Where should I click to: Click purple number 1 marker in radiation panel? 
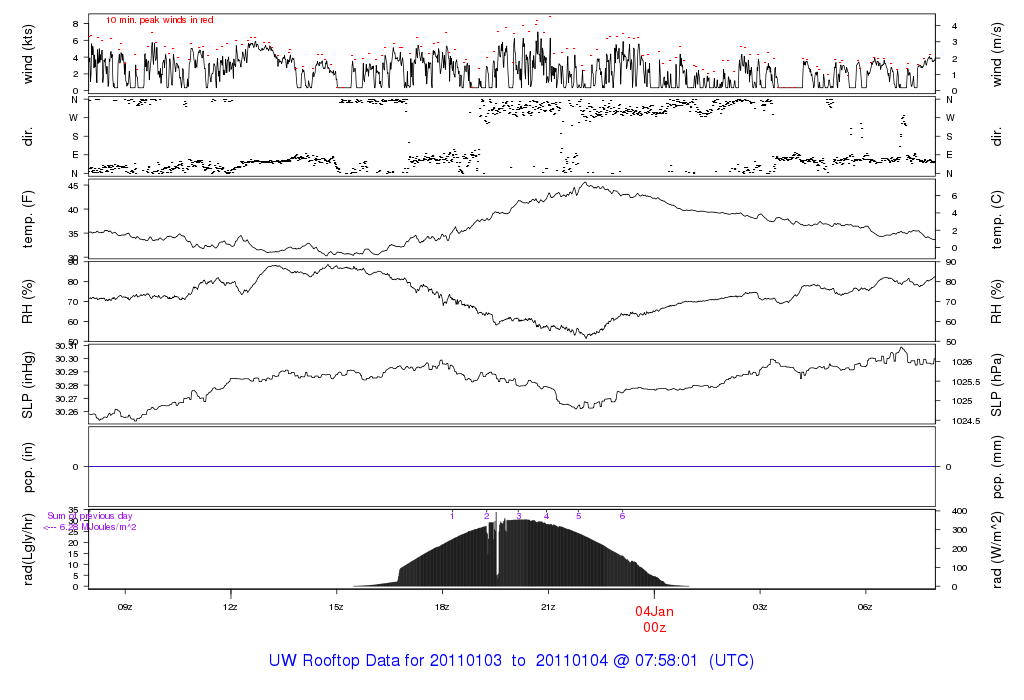(452, 516)
